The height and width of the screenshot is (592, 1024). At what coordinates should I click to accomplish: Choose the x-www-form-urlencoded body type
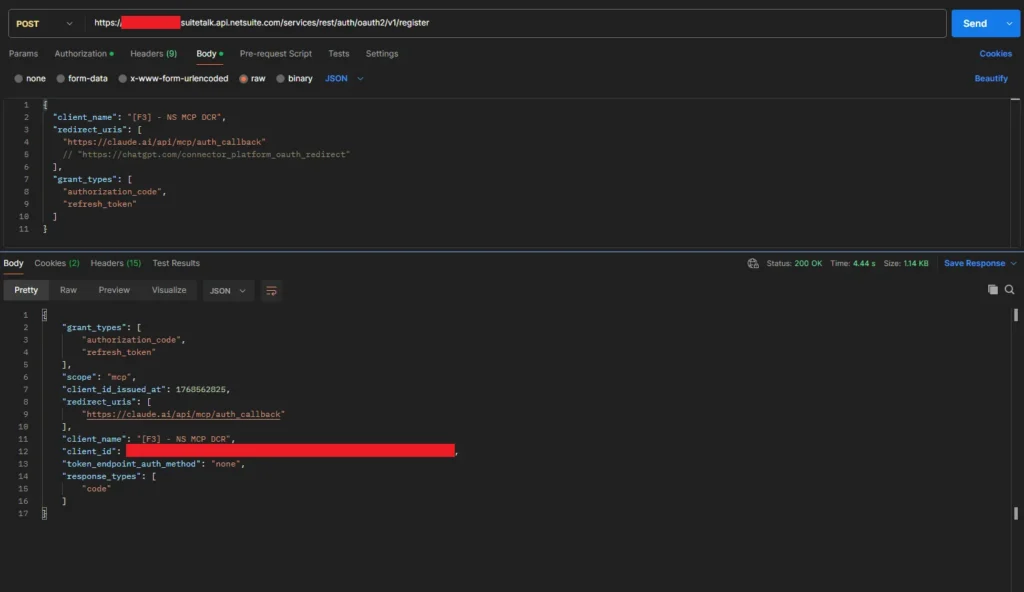point(173,78)
